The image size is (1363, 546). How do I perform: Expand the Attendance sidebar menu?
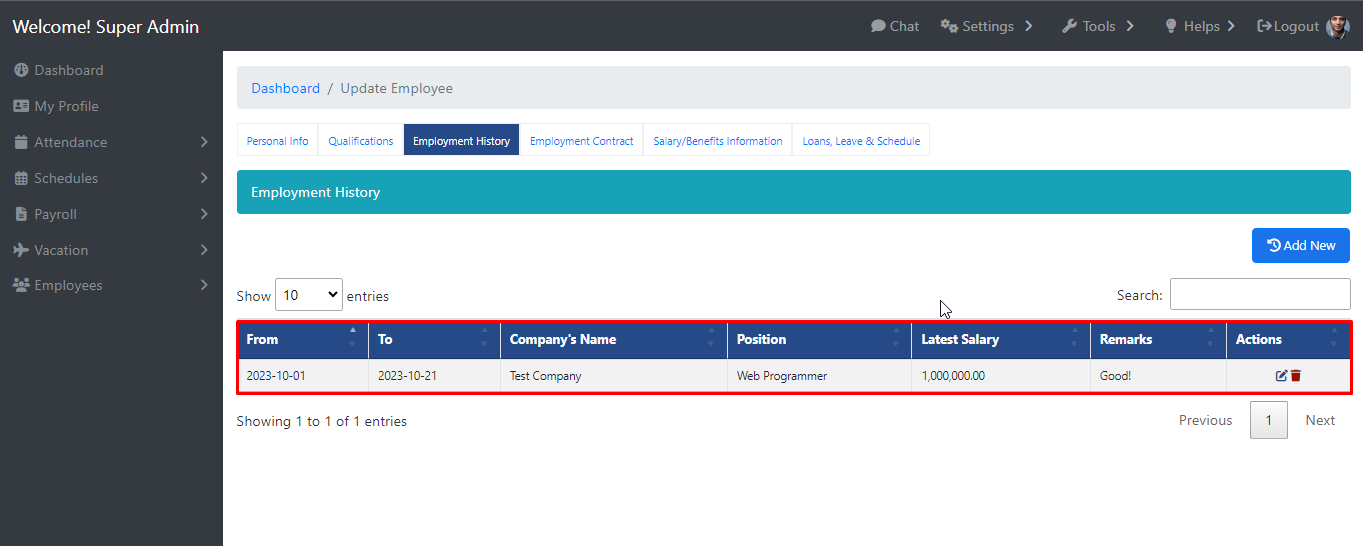pyautogui.click(x=111, y=142)
